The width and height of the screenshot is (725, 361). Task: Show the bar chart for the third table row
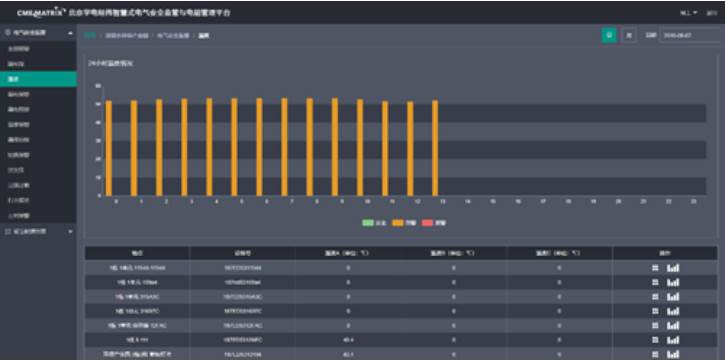(x=673, y=297)
